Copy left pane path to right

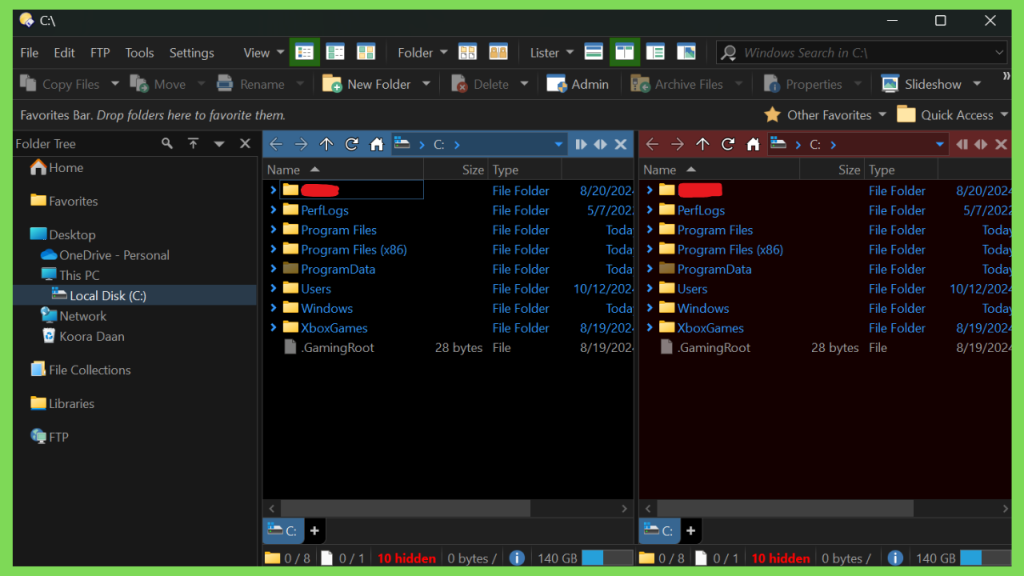click(x=581, y=144)
